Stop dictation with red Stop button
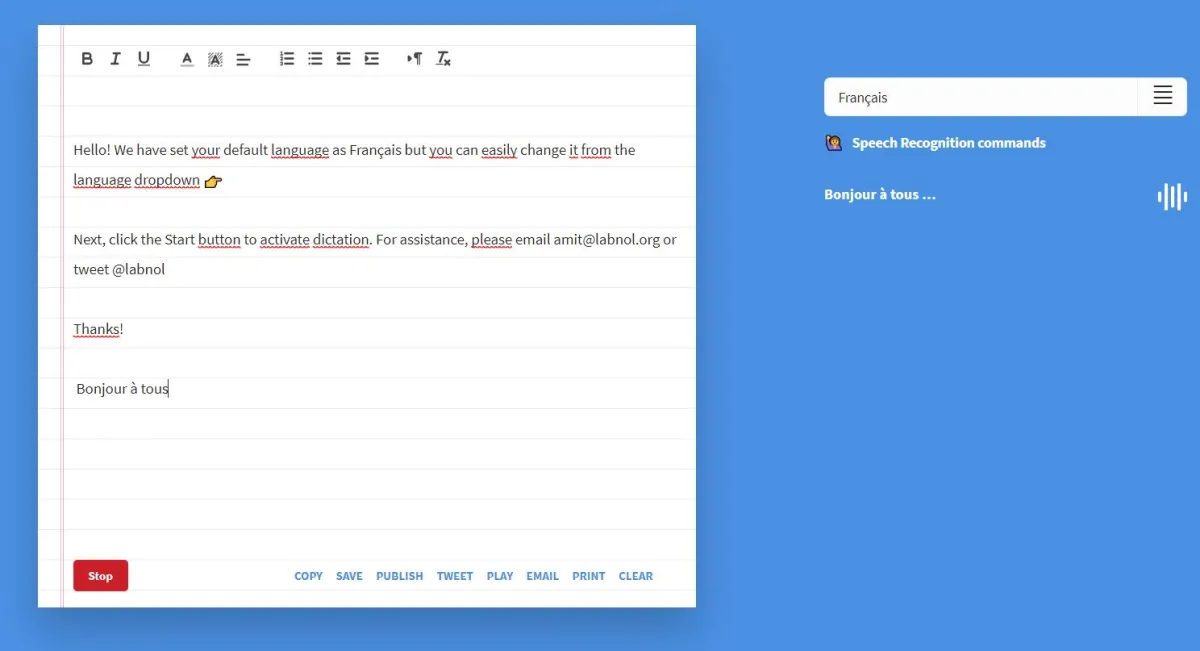 pyautogui.click(x=100, y=576)
